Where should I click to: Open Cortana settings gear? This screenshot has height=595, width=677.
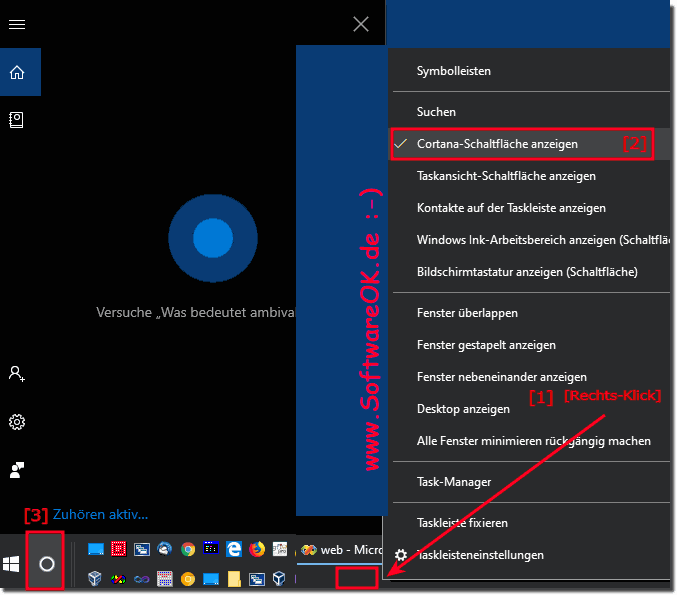click(17, 422)
